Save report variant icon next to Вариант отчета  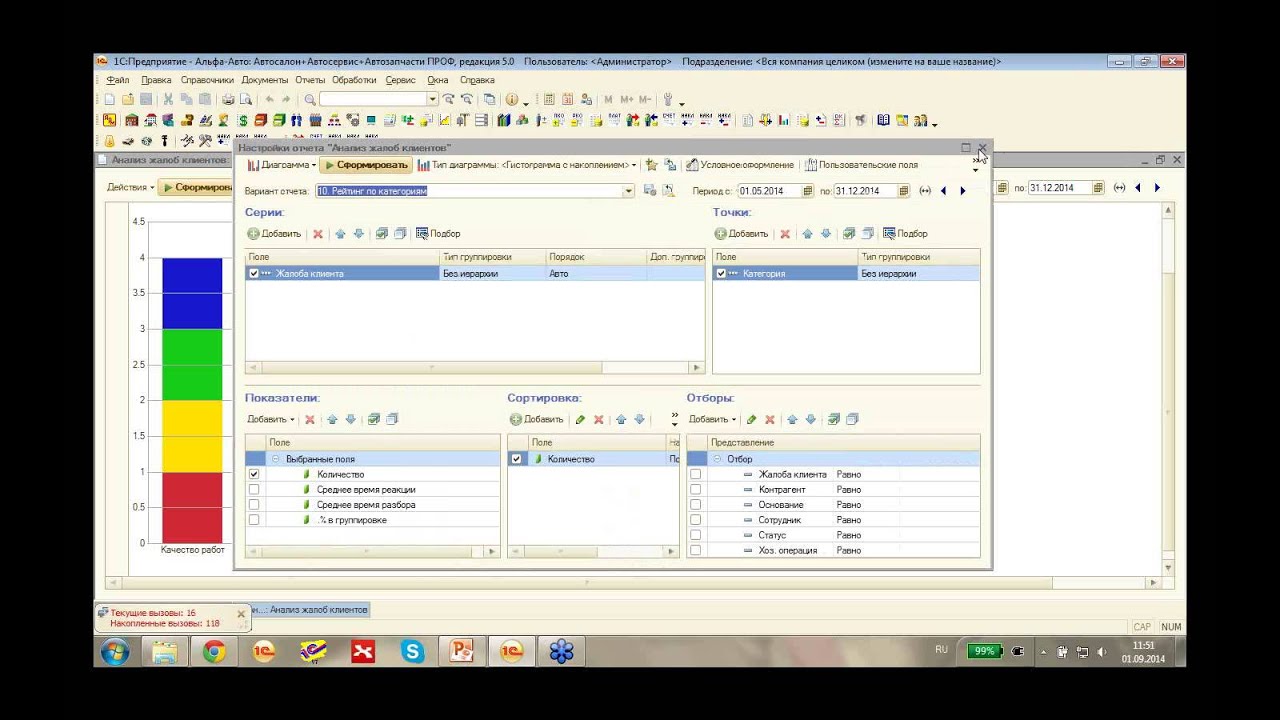click(650, 191)
